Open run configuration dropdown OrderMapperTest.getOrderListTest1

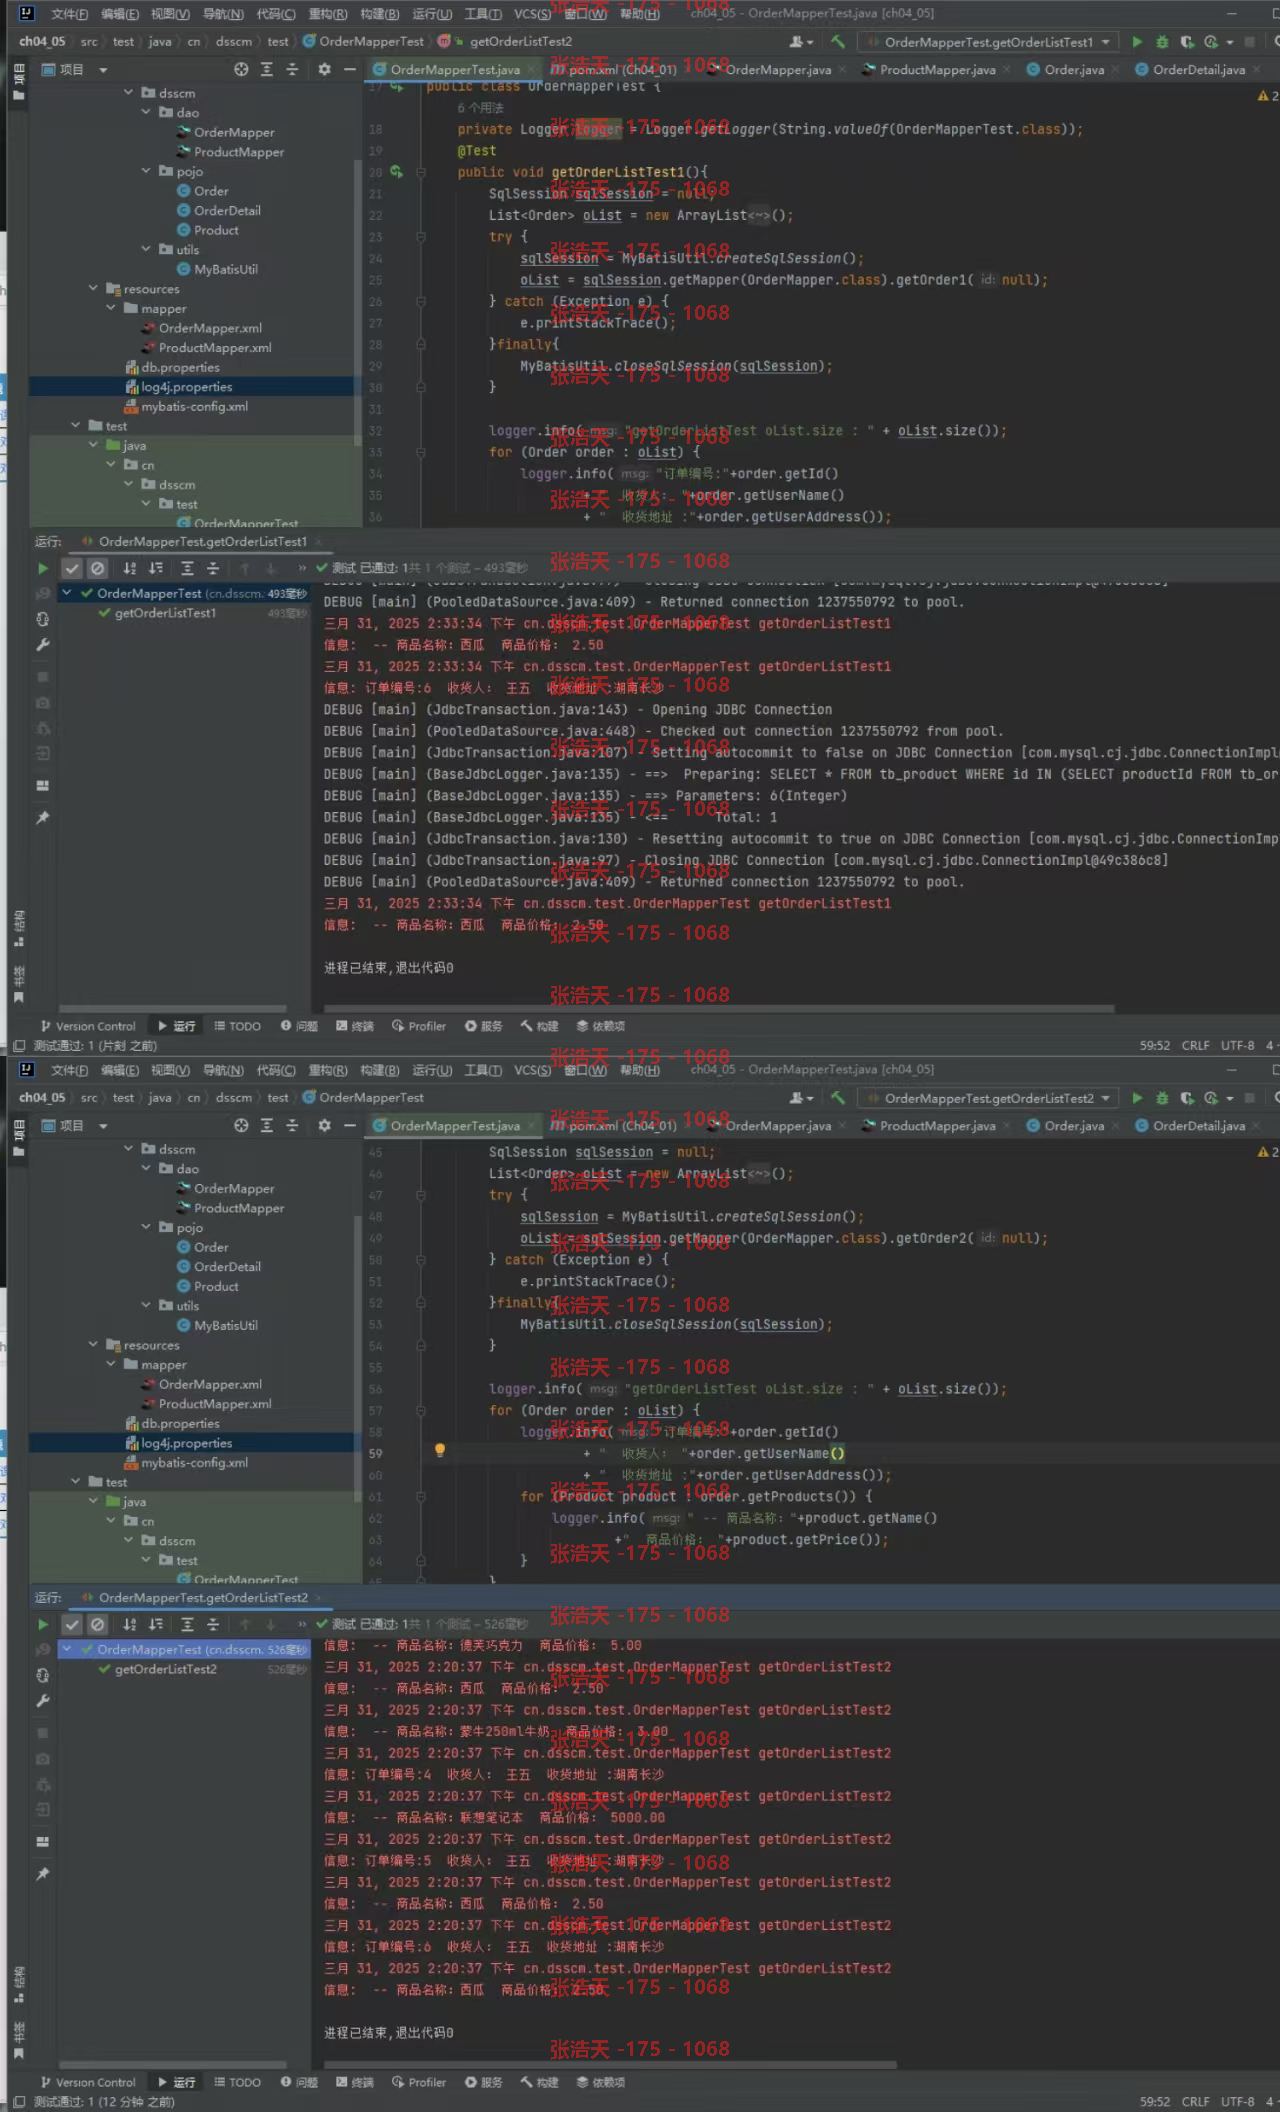point(988,42)
